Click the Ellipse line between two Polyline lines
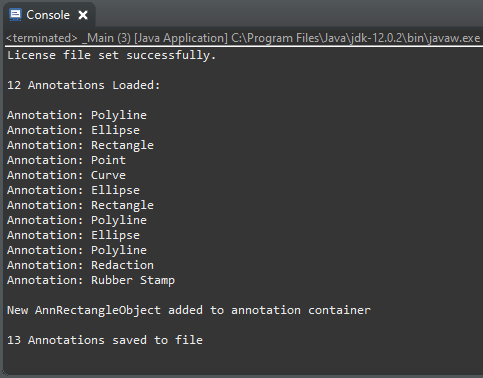Screen dimensions: 483x378 (x=73, y=235)
